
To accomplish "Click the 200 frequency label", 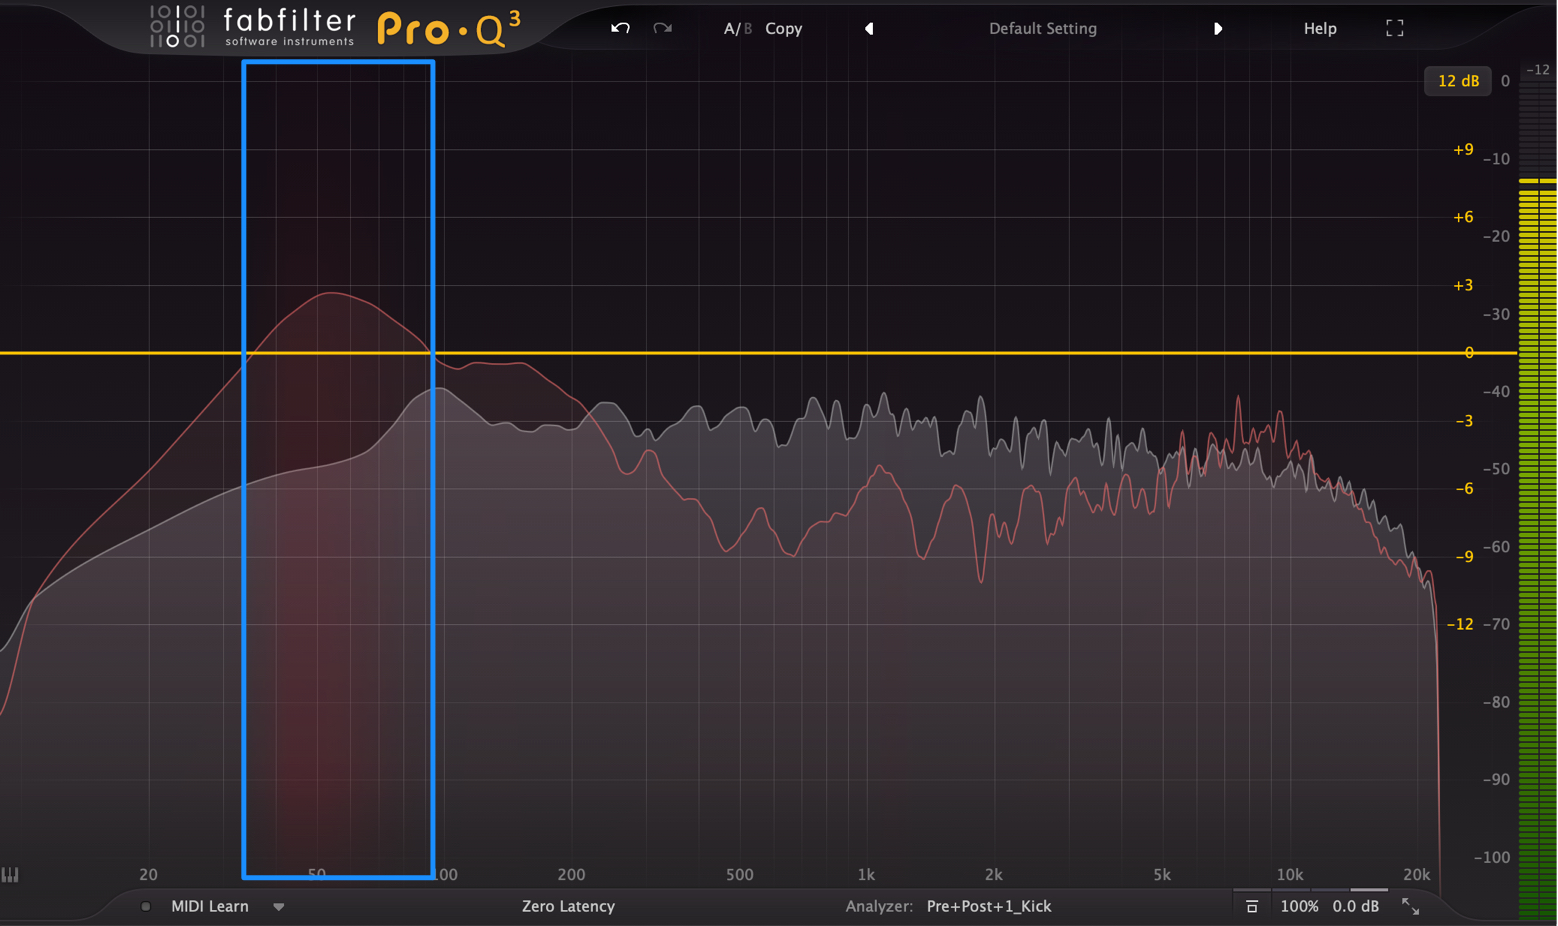I will coord(571,875).
